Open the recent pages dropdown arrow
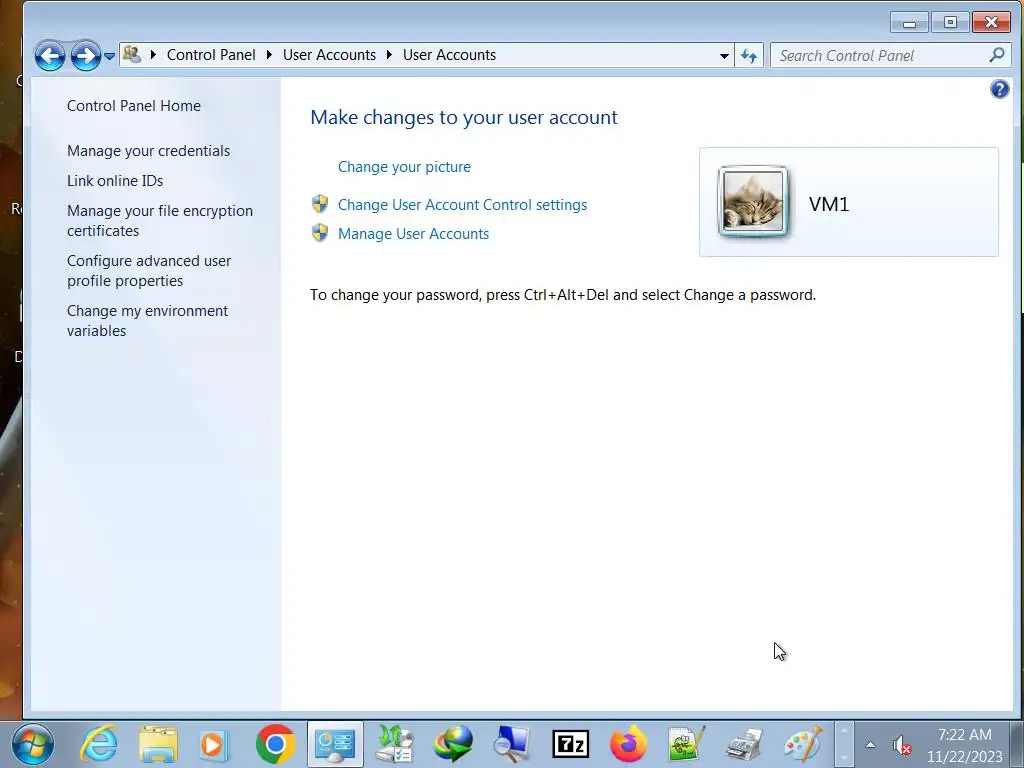This screenshot has width=1024, height=768. coord(109,56)
